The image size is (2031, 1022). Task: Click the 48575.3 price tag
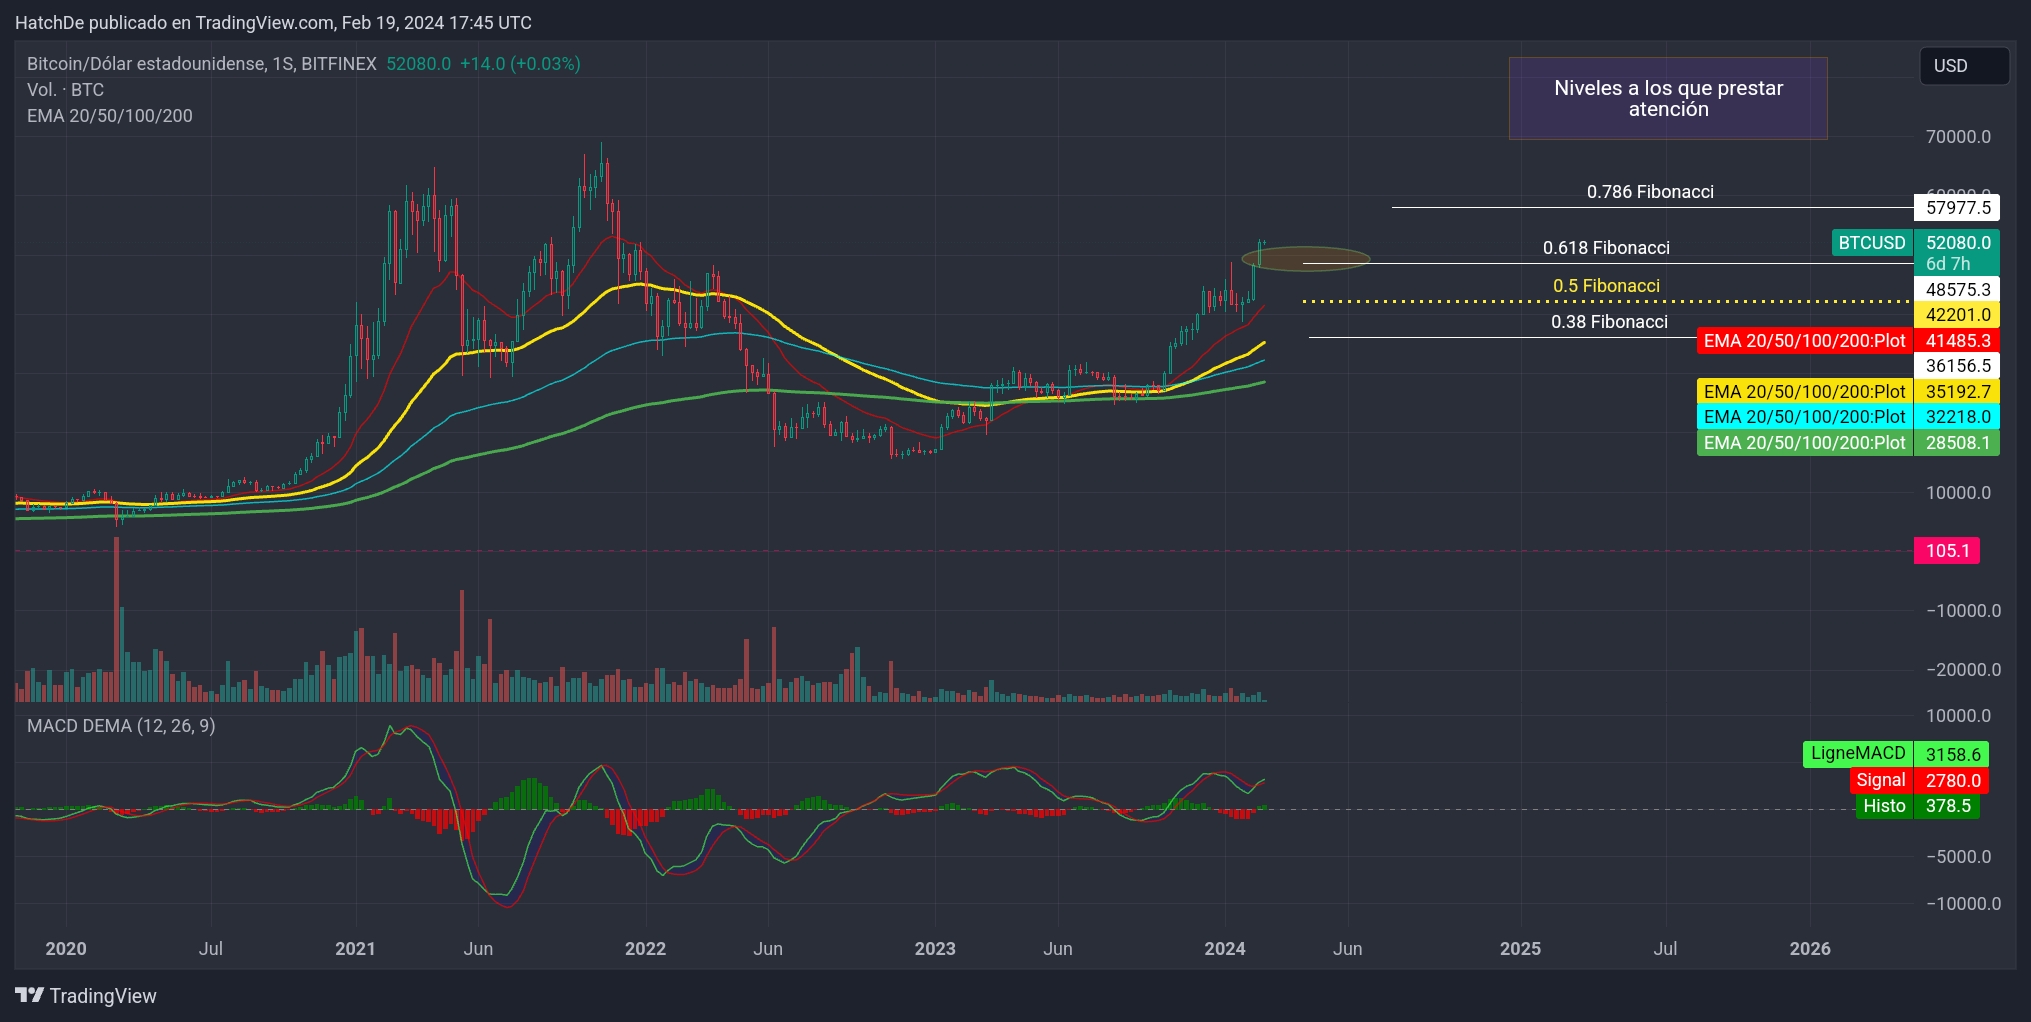(1957, 290)
